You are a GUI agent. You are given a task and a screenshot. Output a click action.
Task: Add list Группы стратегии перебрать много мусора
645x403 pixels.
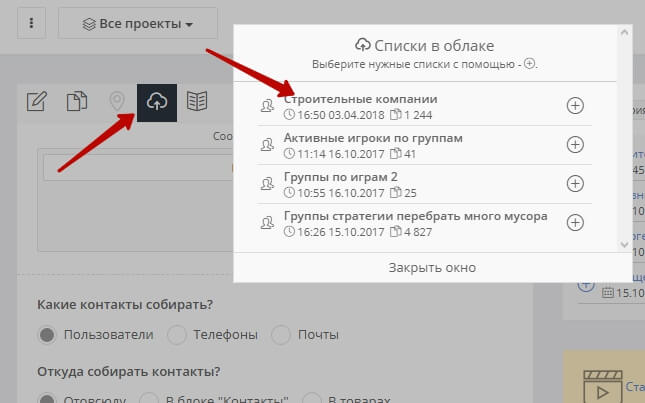(575, 222)
